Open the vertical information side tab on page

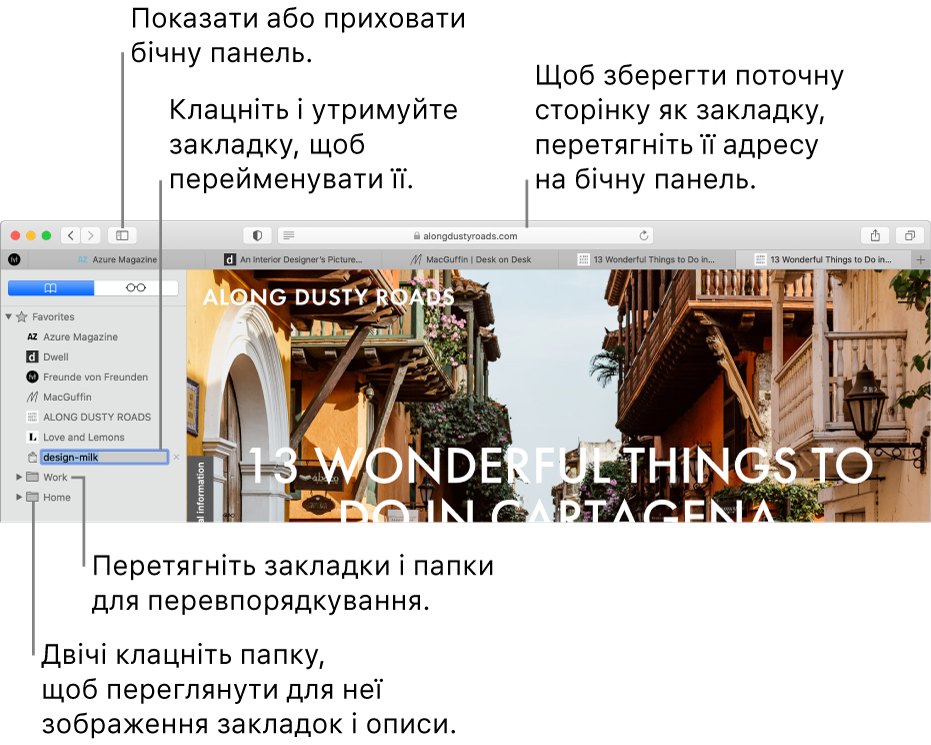(200, 490)
